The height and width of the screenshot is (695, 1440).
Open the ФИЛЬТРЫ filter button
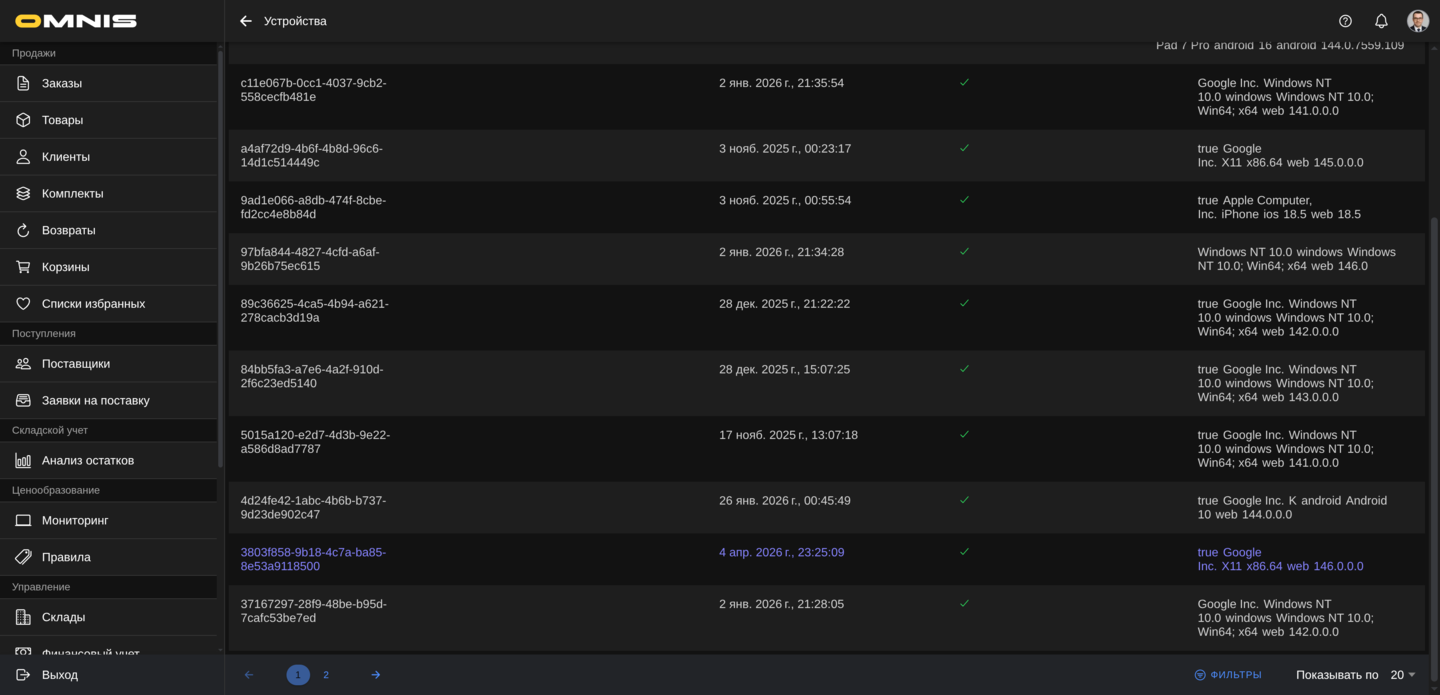(x=1228, y=675)
